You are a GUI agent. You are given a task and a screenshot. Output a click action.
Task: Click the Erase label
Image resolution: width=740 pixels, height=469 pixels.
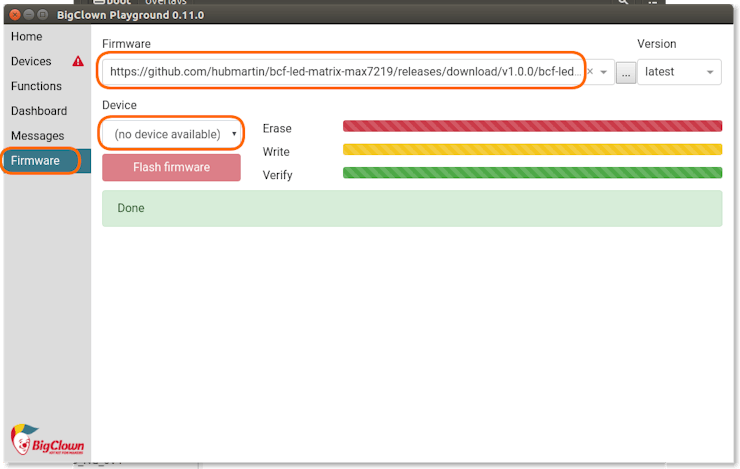(277, 128)
